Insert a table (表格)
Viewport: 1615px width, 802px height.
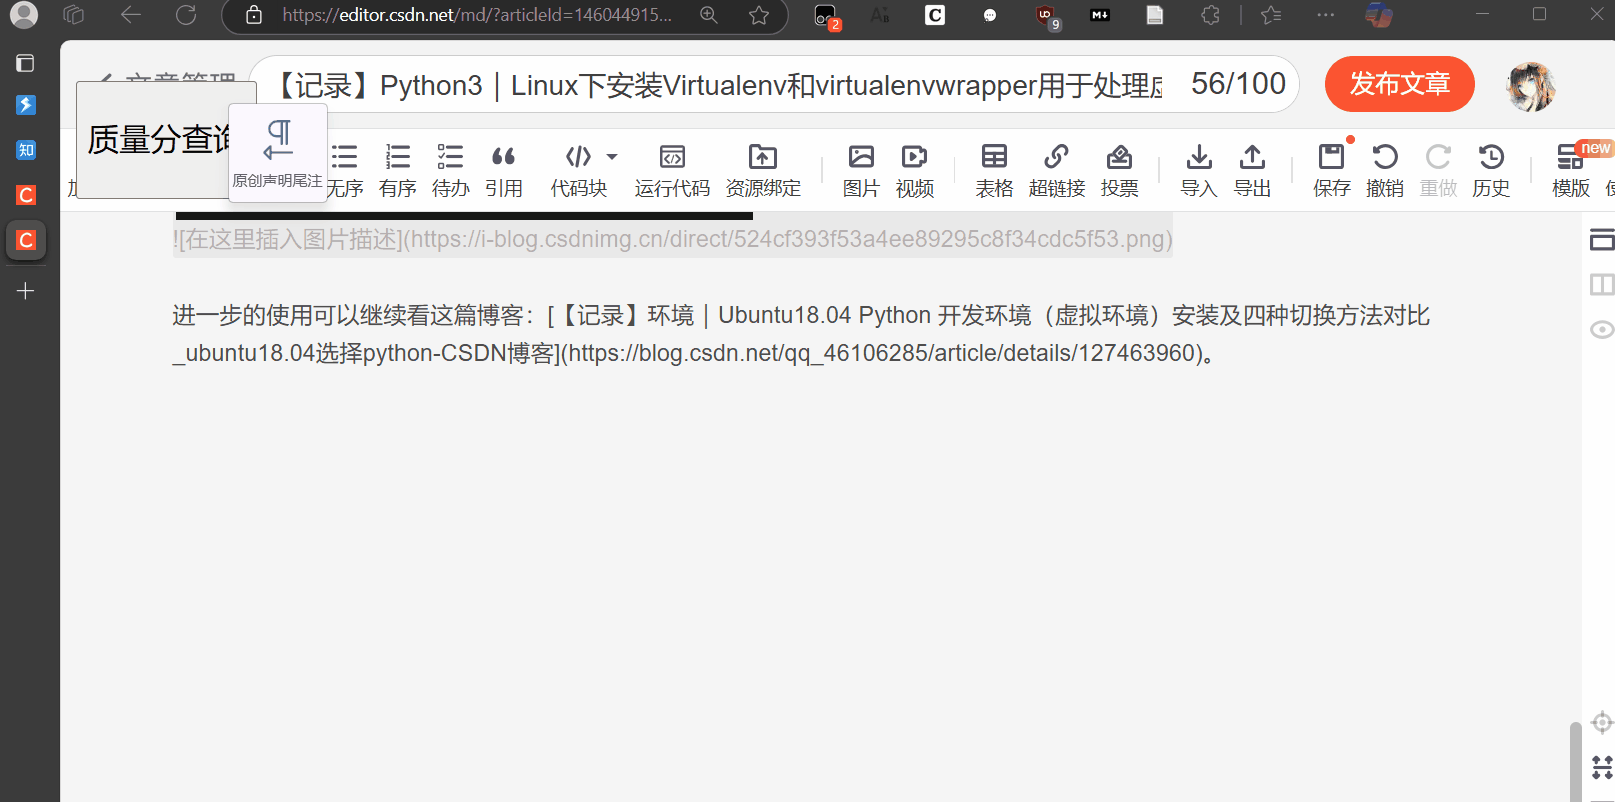(994, 171)
